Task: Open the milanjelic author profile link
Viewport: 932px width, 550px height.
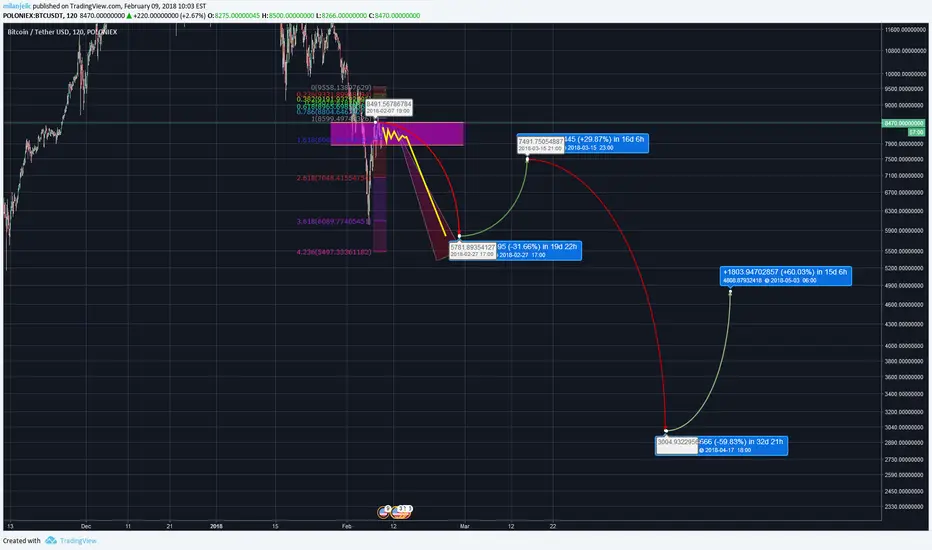Action: coord(17,6)
